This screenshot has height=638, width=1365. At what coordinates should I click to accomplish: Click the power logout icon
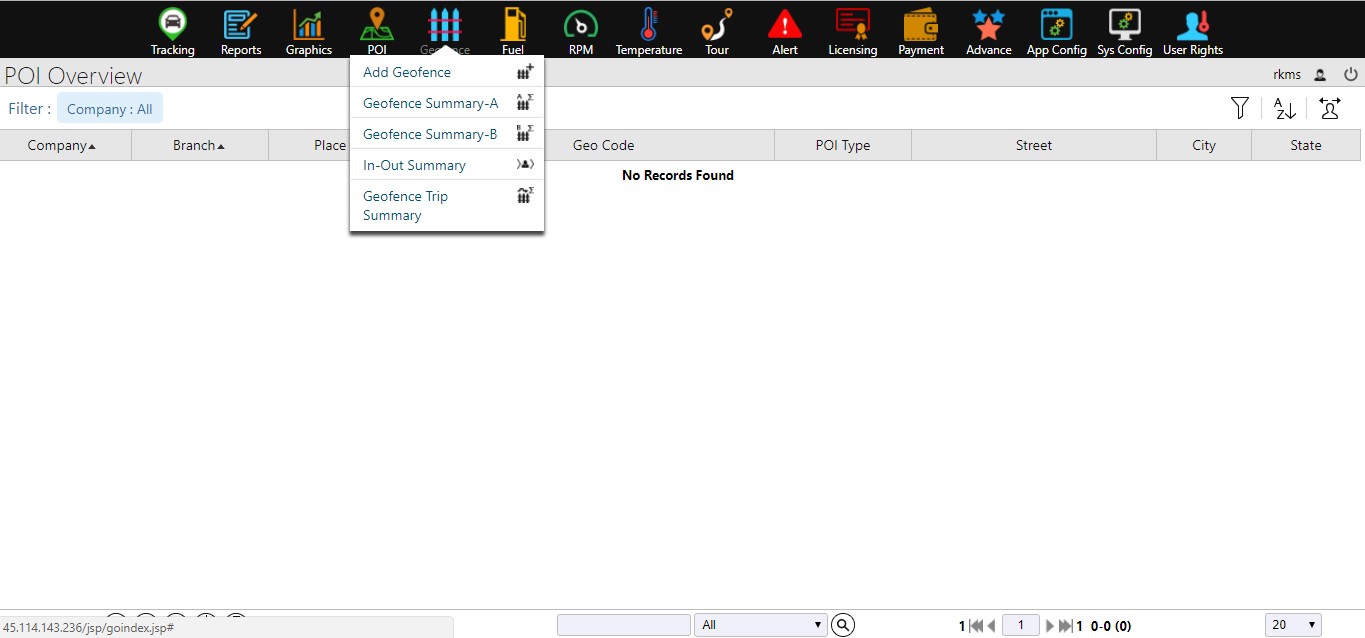coord(1350,74)
